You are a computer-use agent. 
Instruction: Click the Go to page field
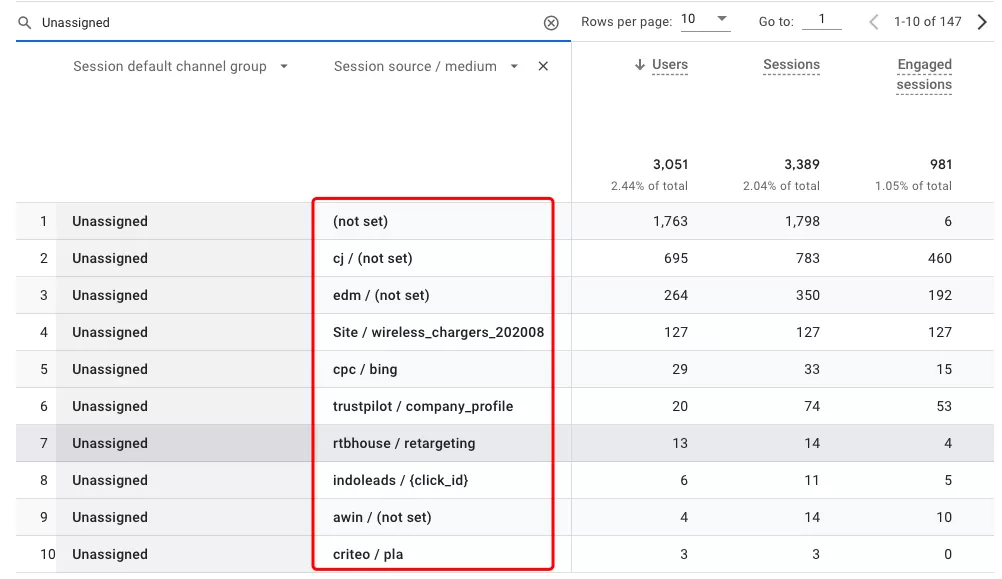822,20
